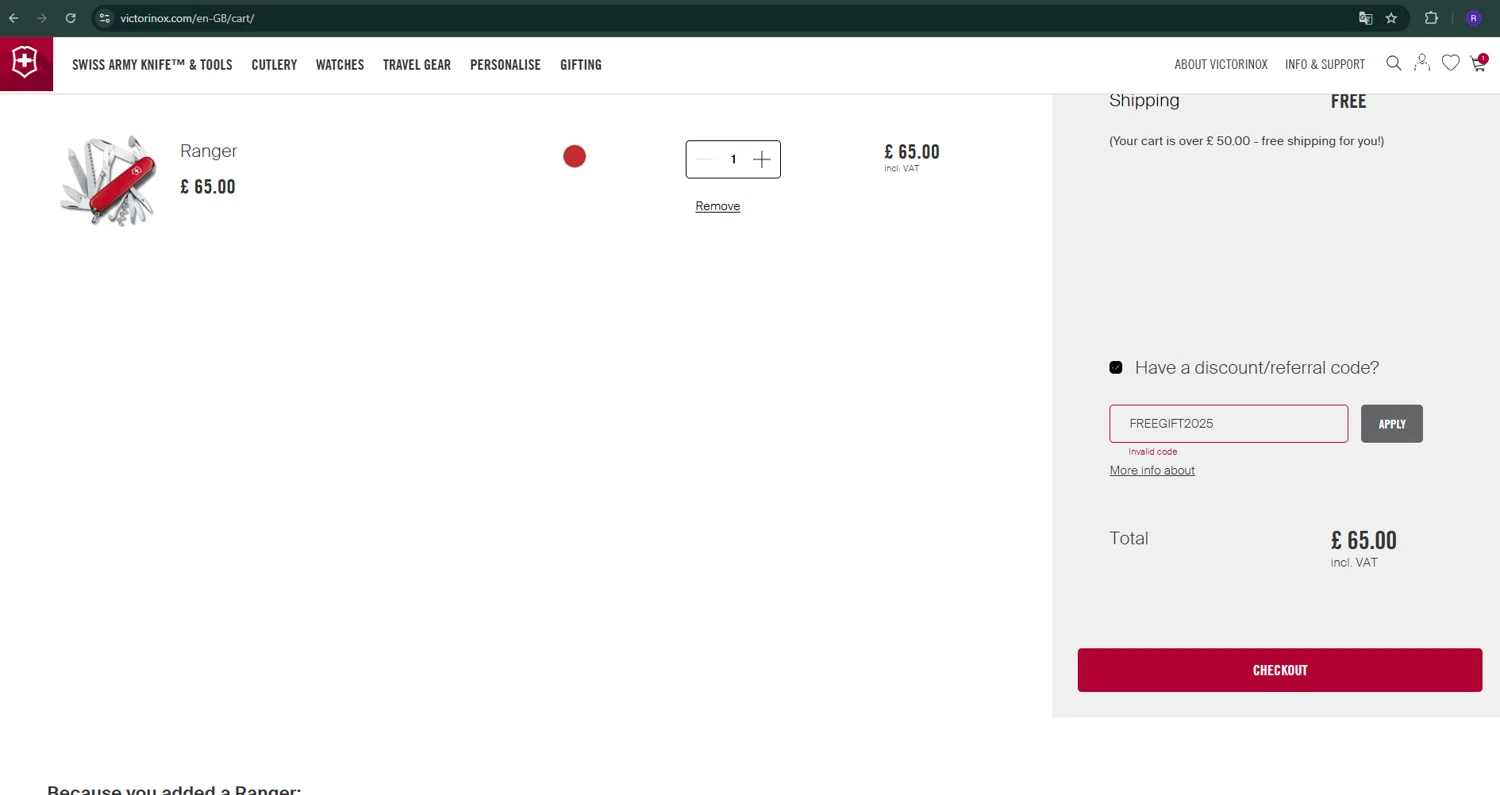Click the Ranger quantity value field
The width and height of the screenshot is (1500, 795).
point(733,159)
